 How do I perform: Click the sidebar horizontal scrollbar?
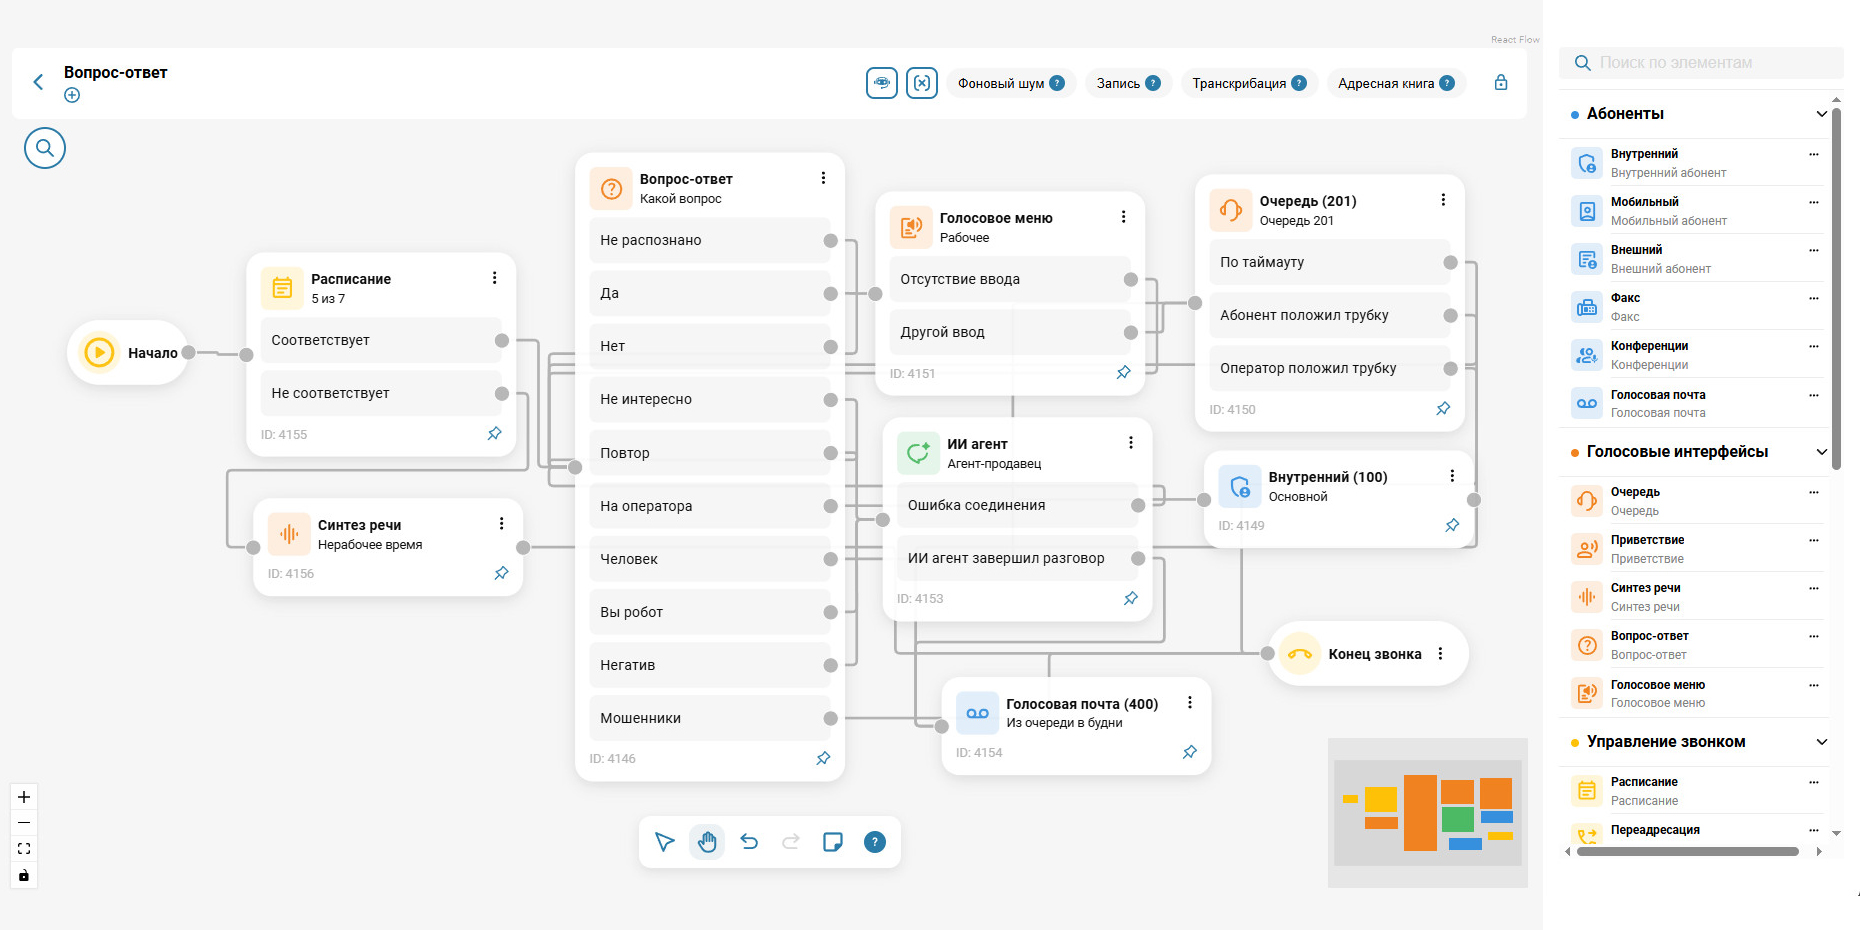coord(1687,852)
